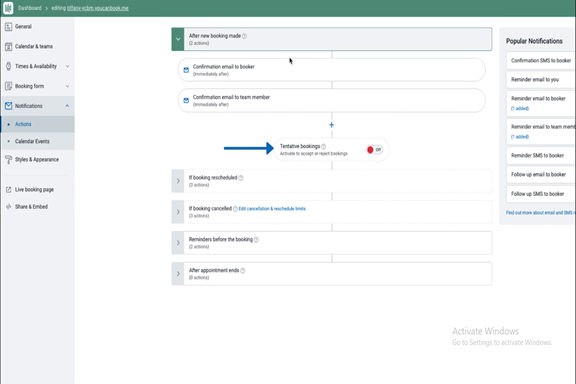
Task: Click the Dashboard breadcrumb link
Action: [29, 8]
